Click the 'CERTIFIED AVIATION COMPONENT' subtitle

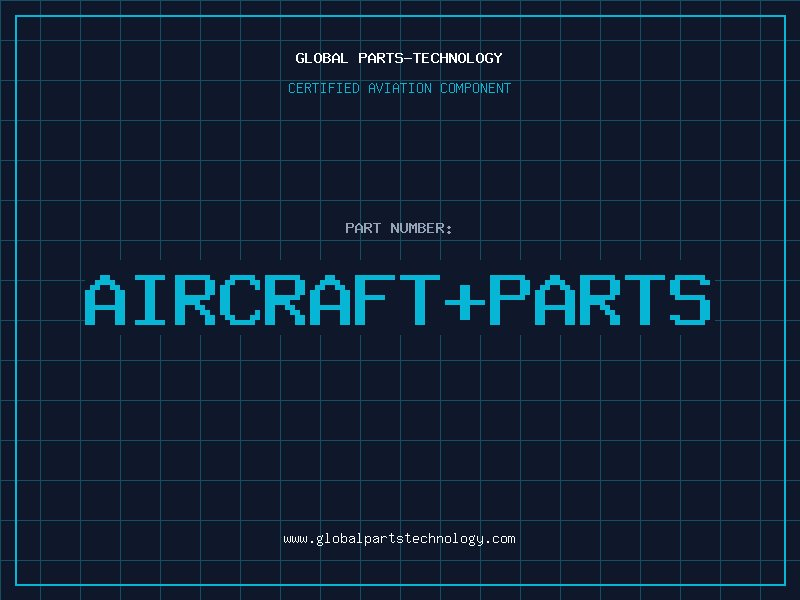click(x=399, y=88)
